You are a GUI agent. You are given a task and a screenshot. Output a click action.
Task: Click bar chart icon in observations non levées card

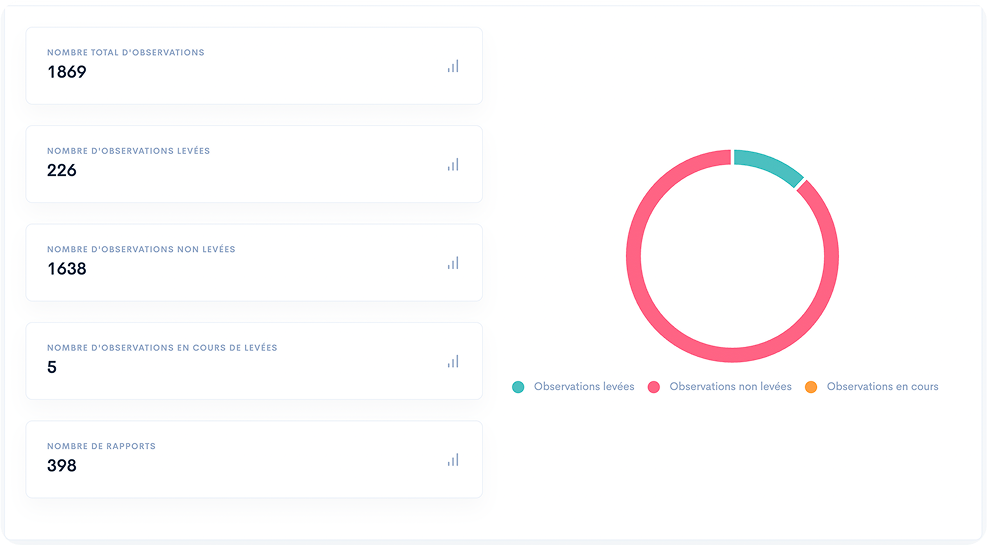[x=453, y=263]
